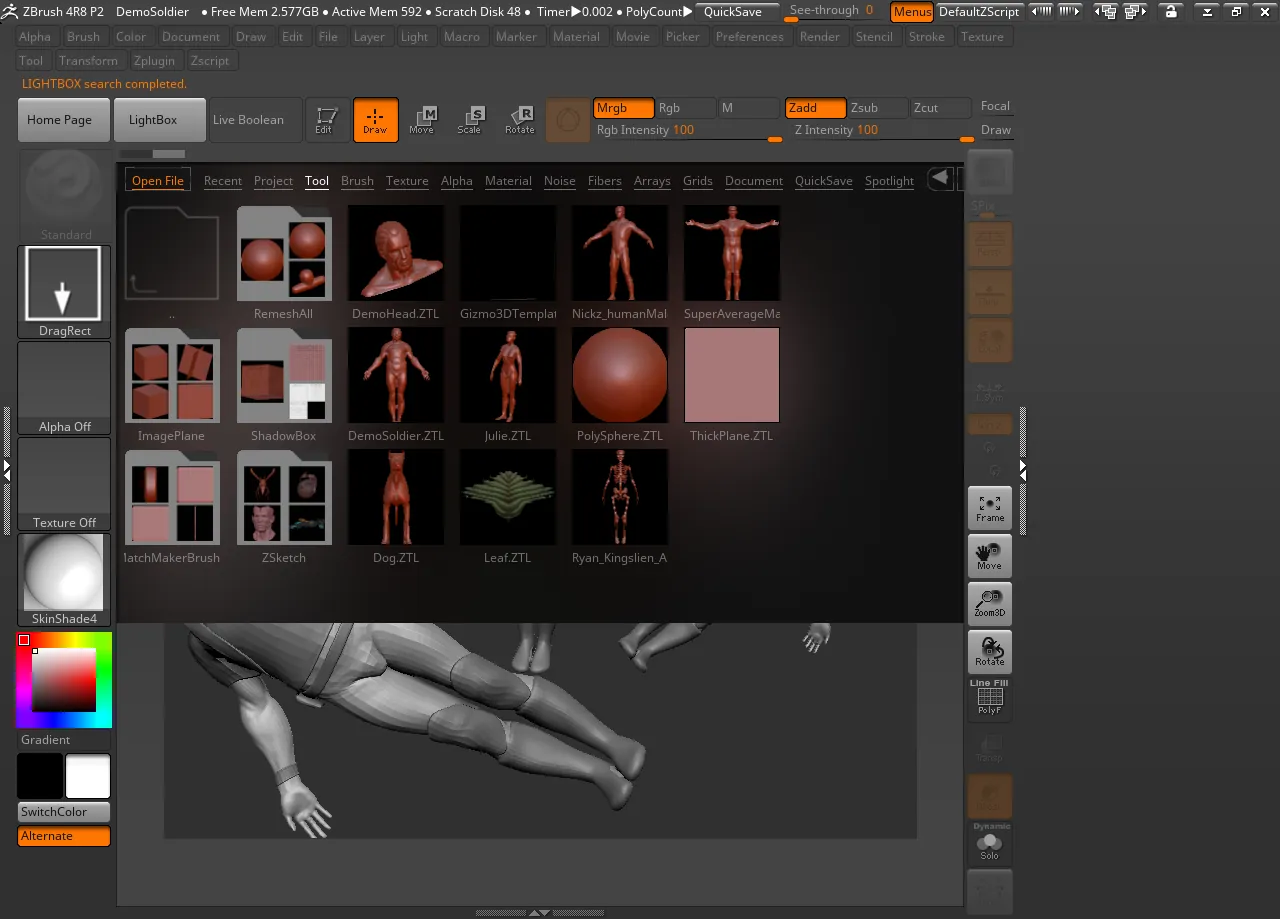1280x919 pixels.
Task: Open the Alpha menu
Action: [35, 37]
